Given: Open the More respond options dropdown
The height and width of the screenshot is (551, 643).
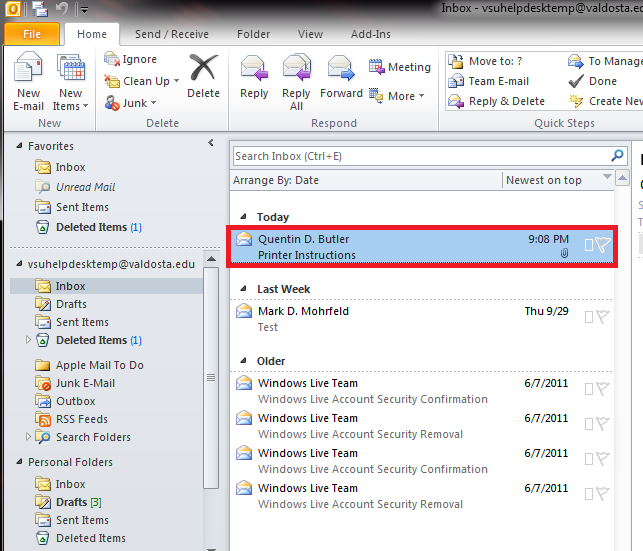Looking at the screenshot, I should tap(396, 96).
